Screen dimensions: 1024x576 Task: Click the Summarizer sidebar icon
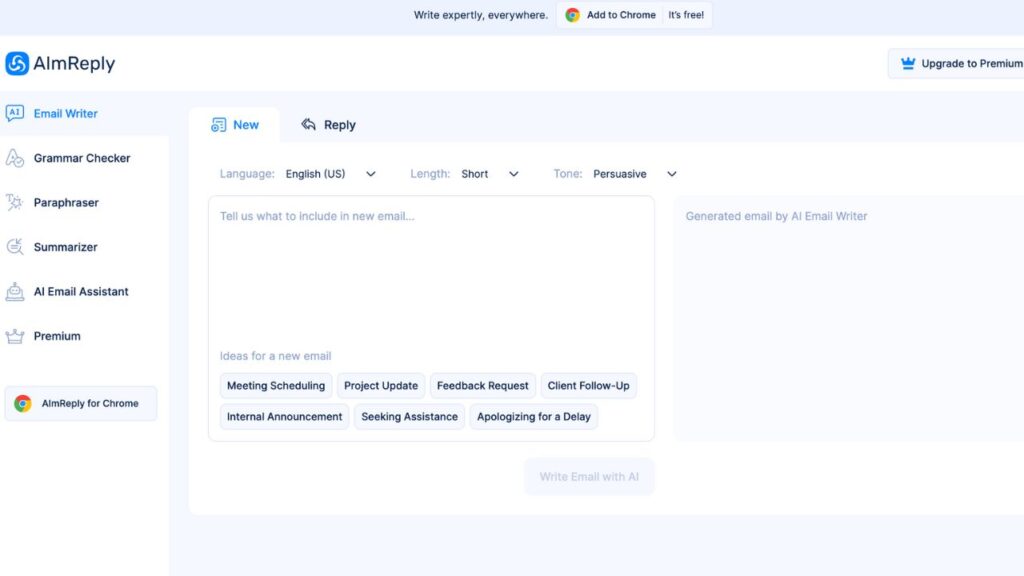coord(14,247)
